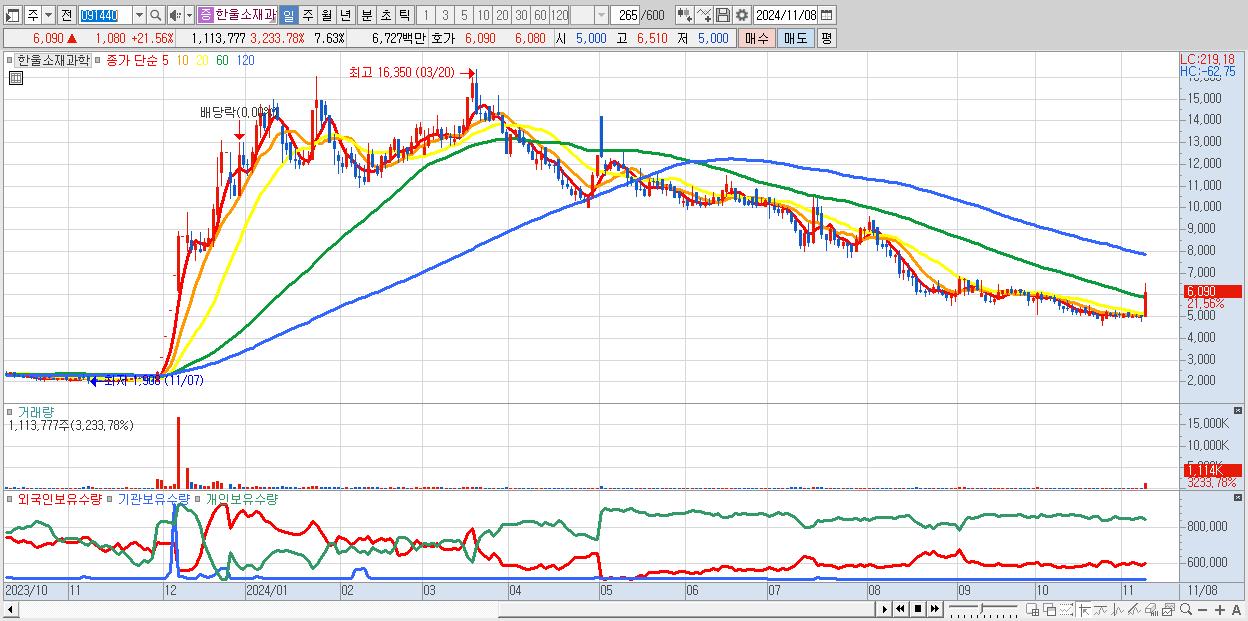Image resolution: width=1248 pixels, height=621 pixels.
Task: Click the window layout icon at top-left
Action: (13, 15)
